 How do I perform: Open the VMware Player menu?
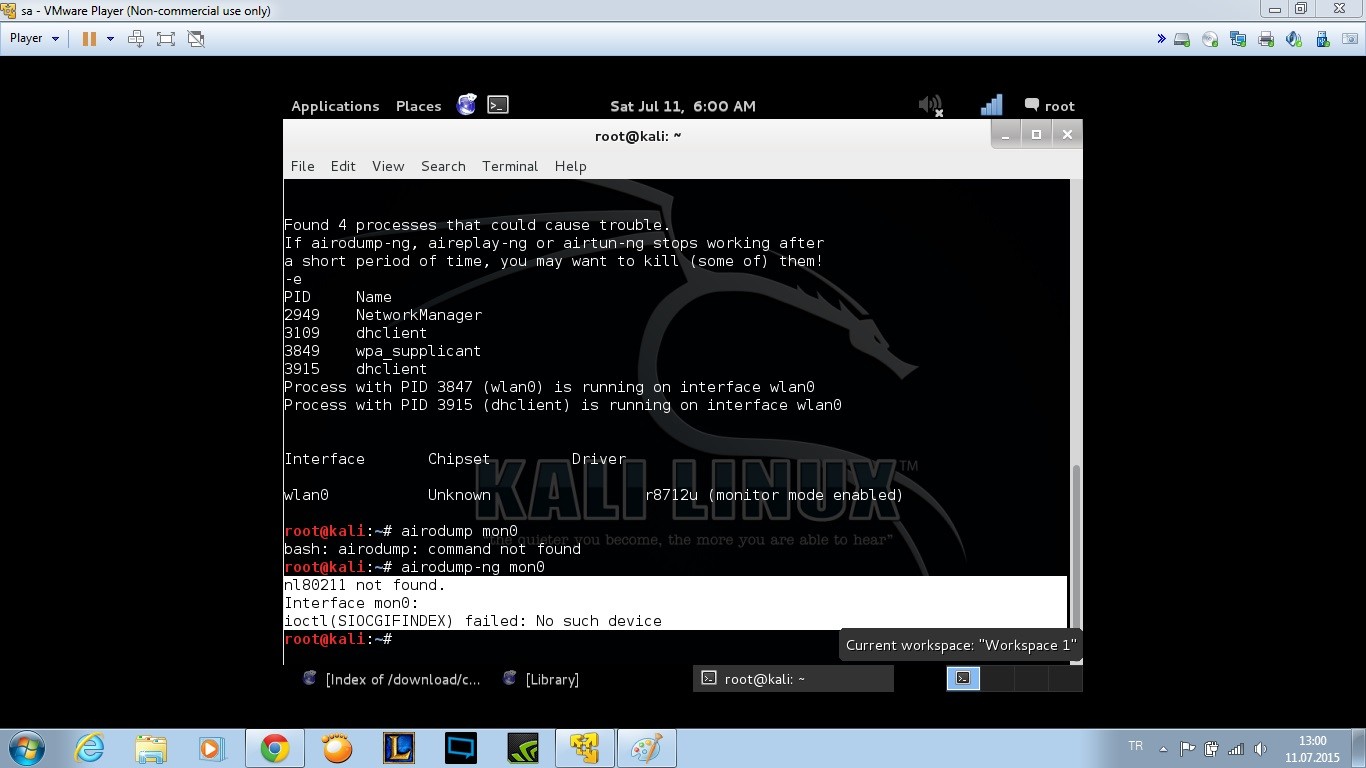34,38
